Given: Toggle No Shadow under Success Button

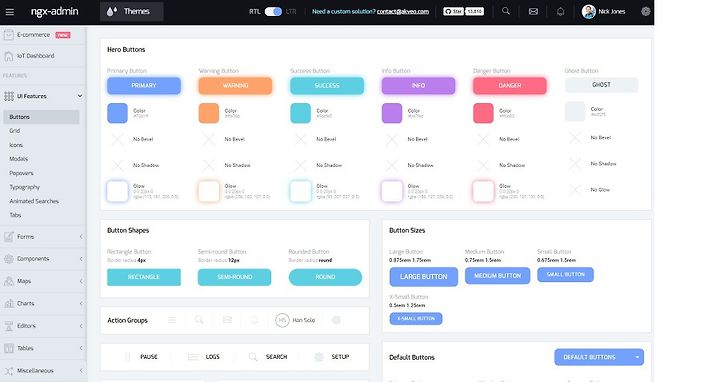Looking at the screenshot, I should (300, 165).
